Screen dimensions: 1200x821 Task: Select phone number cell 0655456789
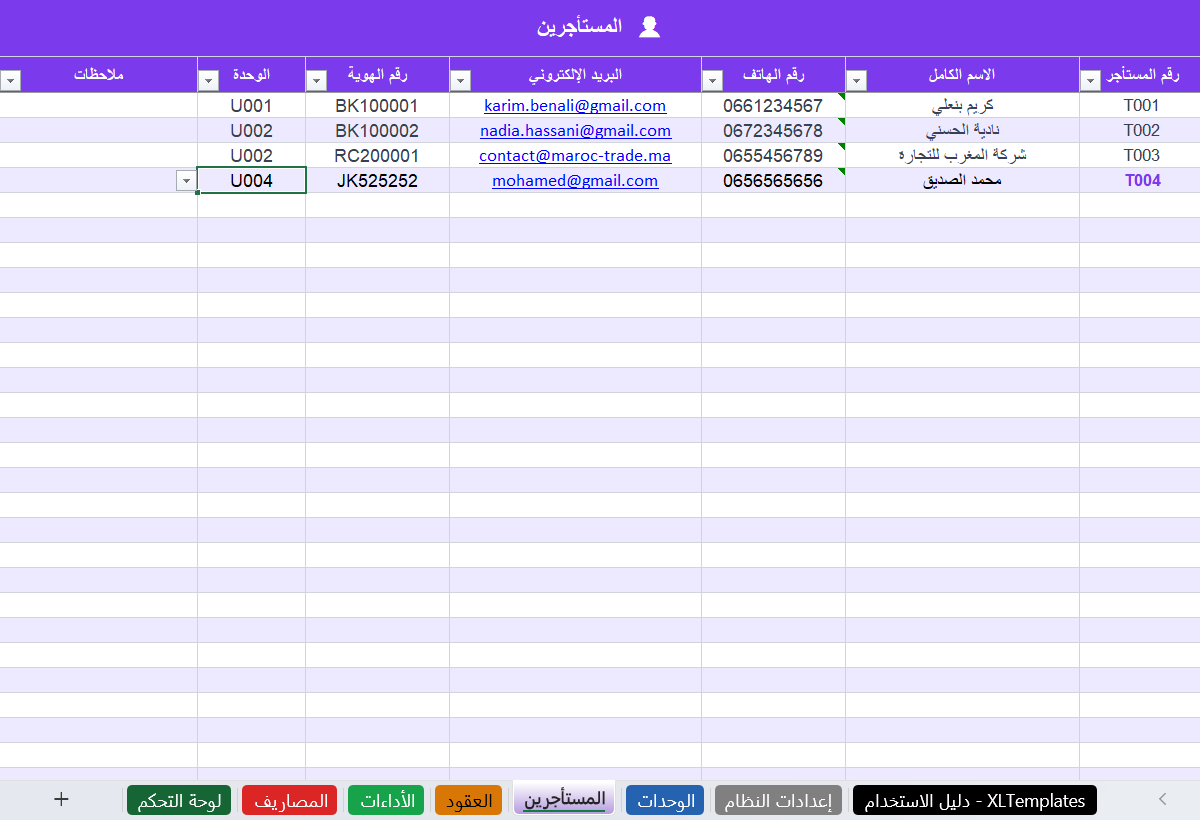point(773,155)
